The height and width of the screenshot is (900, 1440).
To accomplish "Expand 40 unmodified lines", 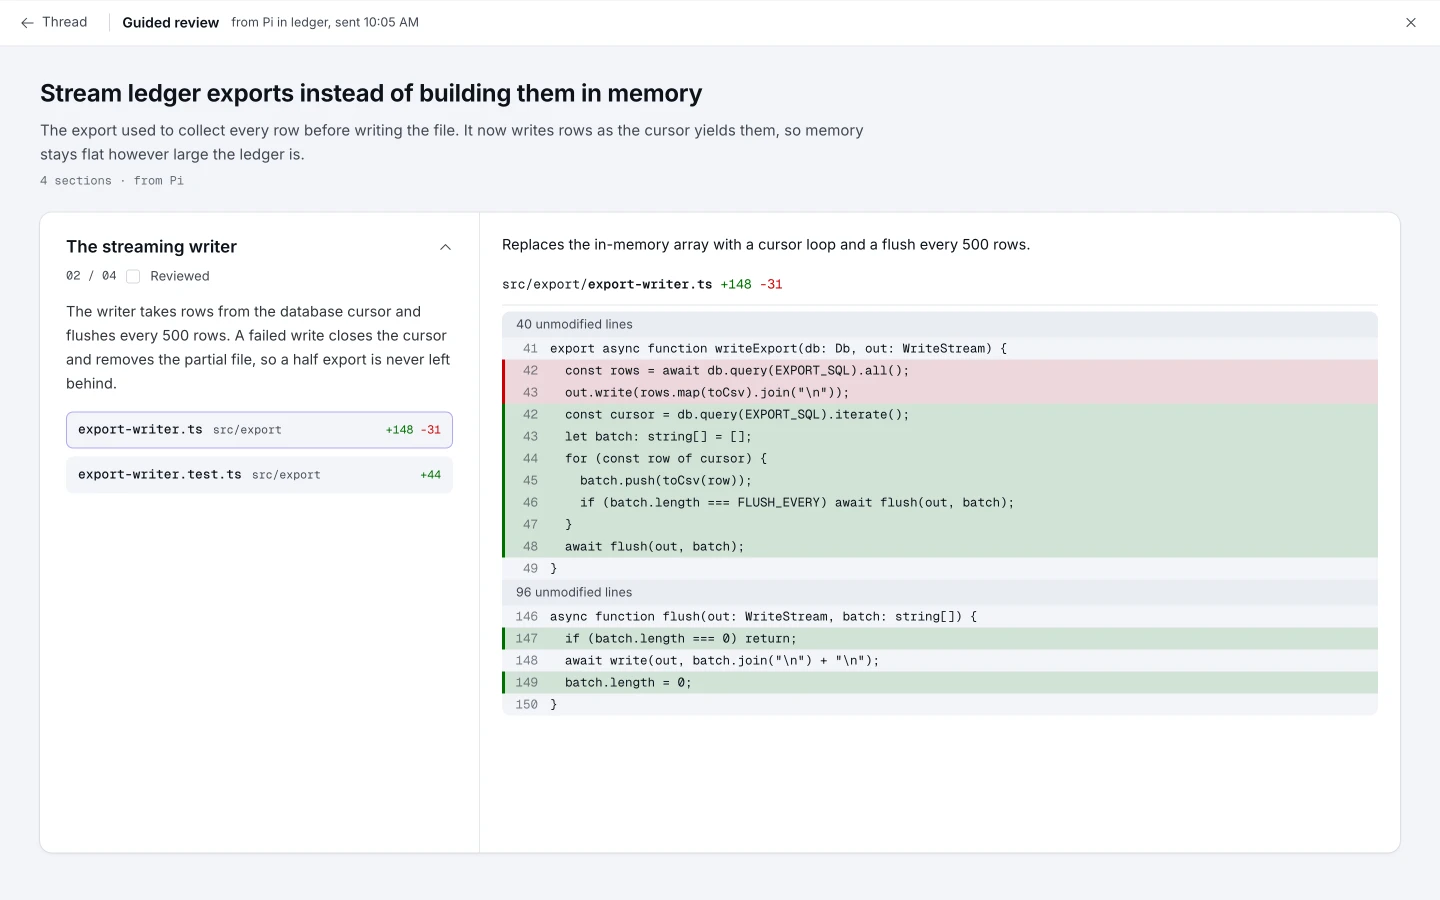I will click(940, 324).
